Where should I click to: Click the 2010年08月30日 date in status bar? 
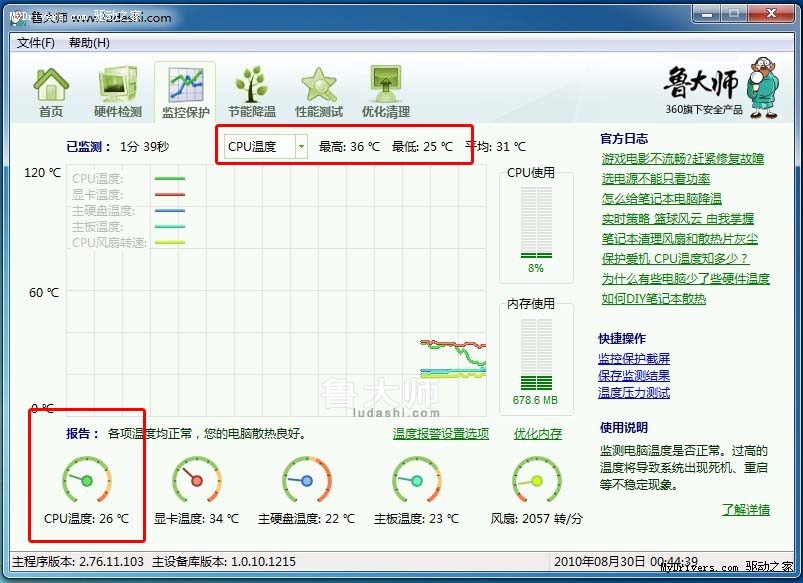(600, 561)
